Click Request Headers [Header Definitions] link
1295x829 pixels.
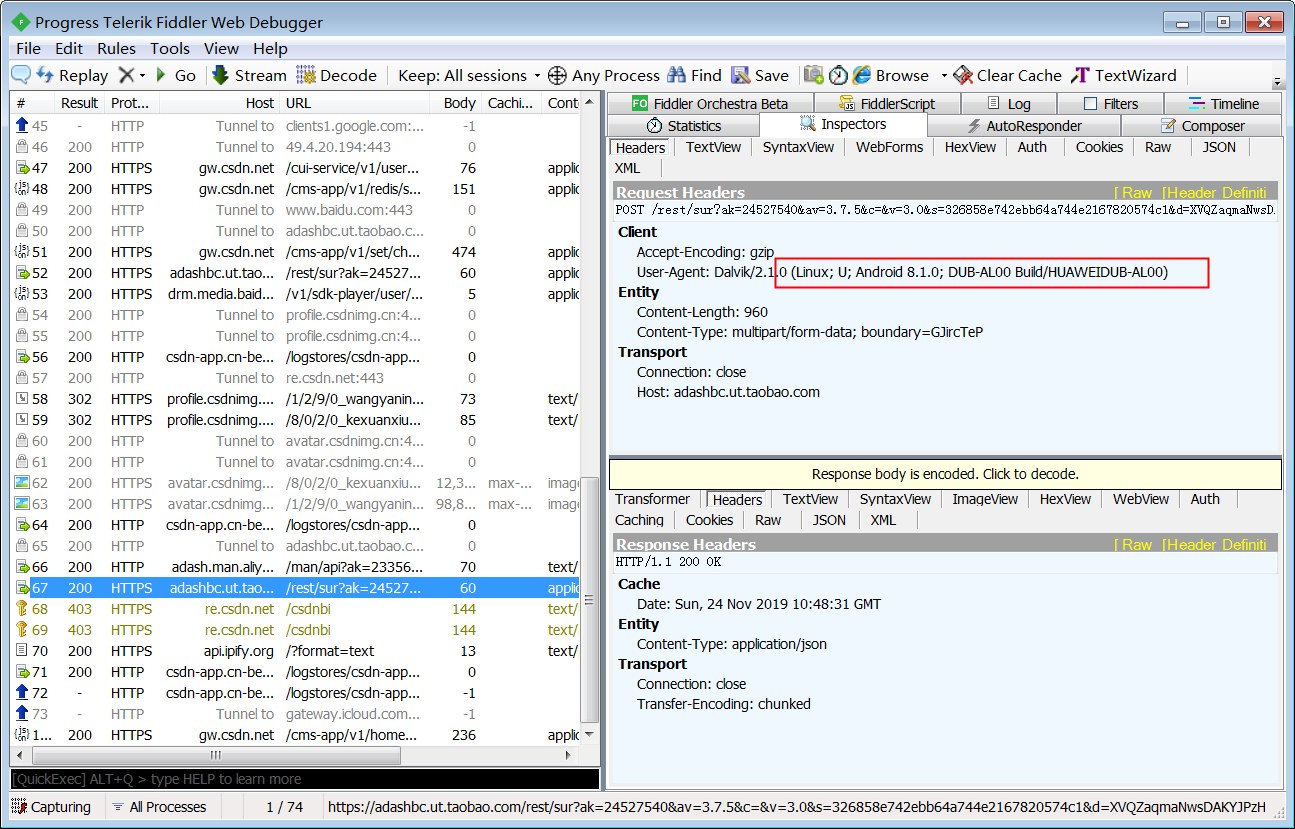(x=1214, y=192)
